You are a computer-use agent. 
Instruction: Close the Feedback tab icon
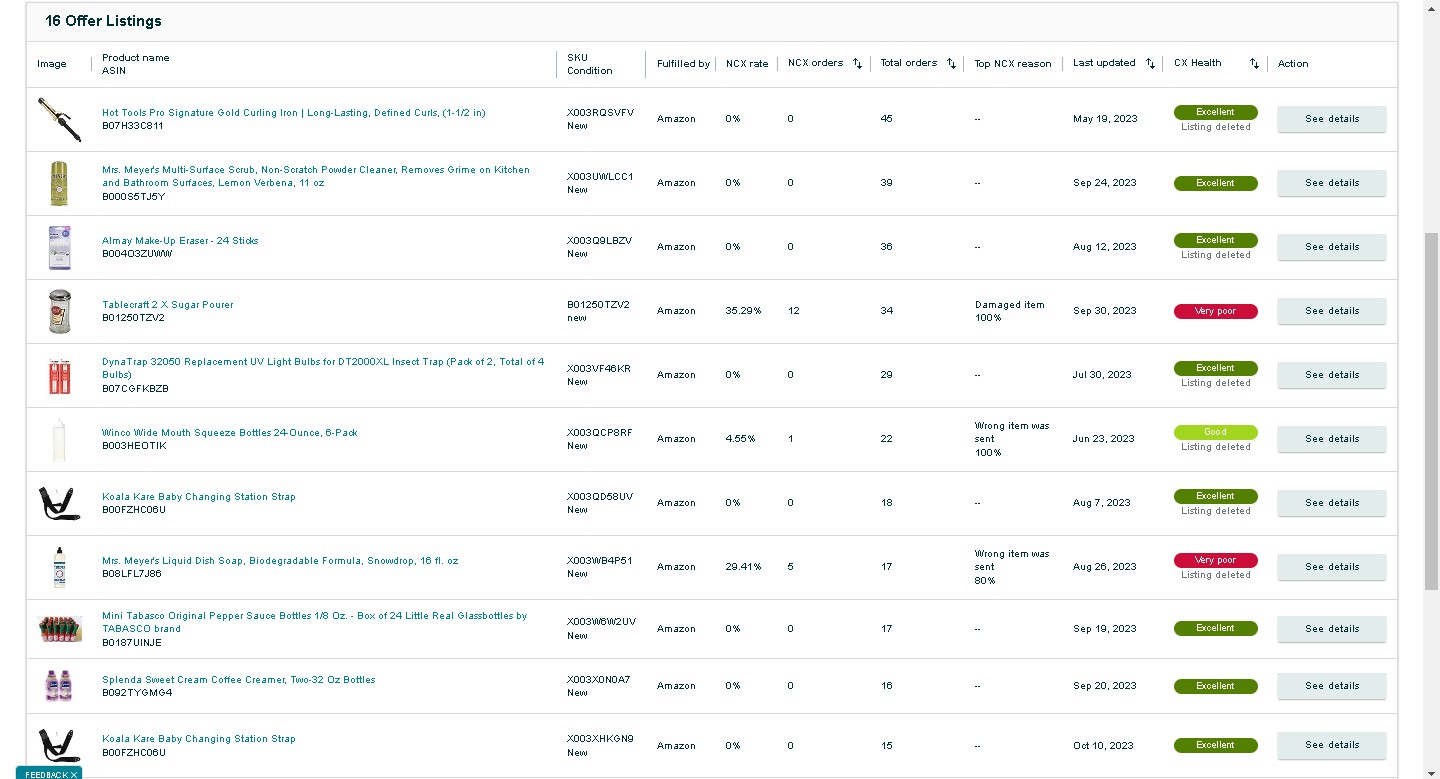(x=74, y=774)
